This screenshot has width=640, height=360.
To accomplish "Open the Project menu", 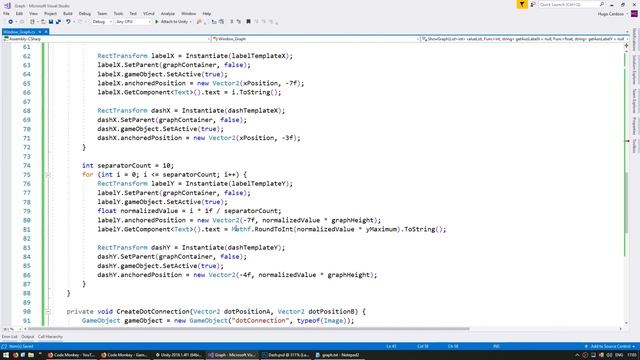I will [x=50, y=13].
